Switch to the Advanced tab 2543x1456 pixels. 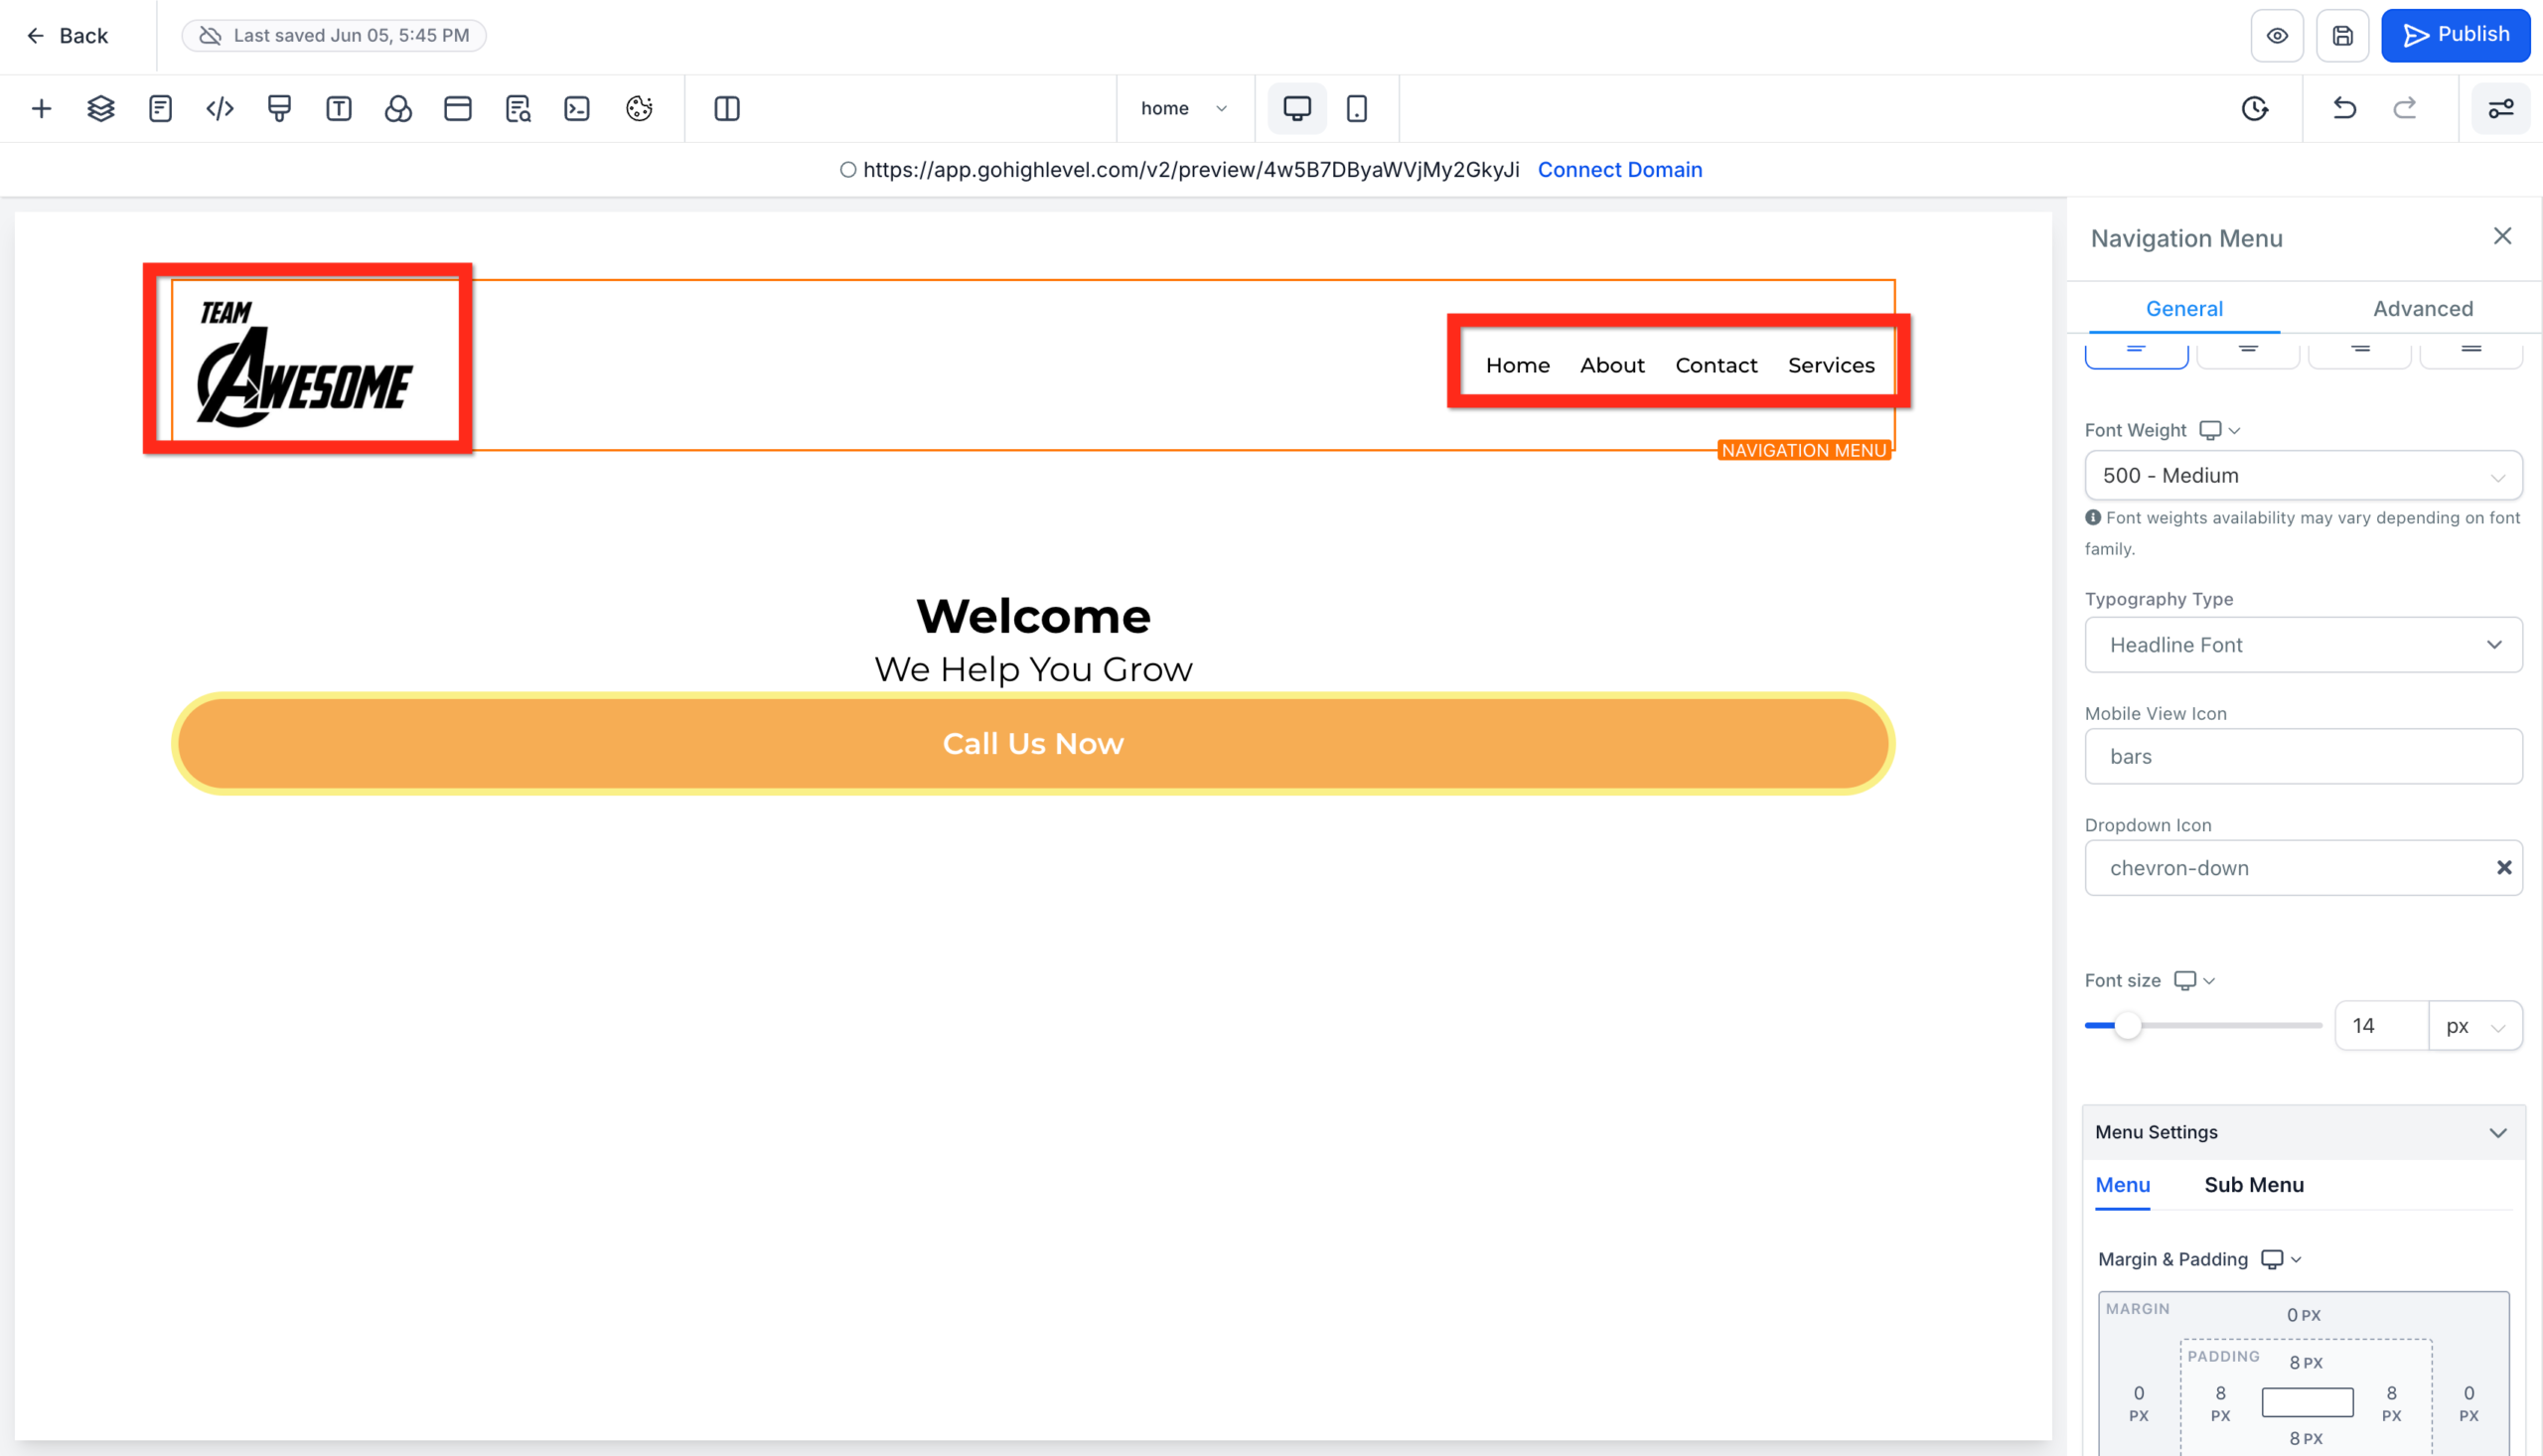point(2422,308)
